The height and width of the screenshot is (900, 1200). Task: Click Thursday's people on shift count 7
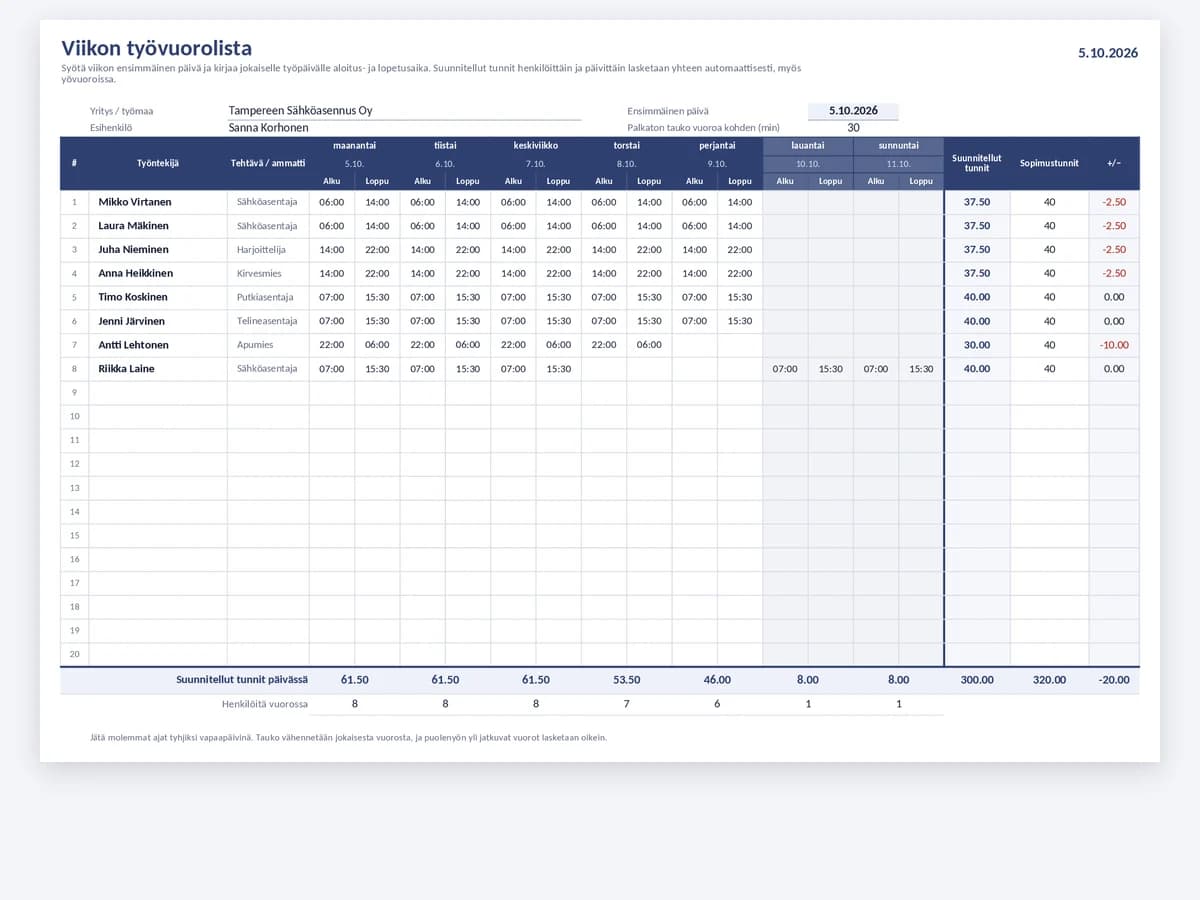(626, 704)
